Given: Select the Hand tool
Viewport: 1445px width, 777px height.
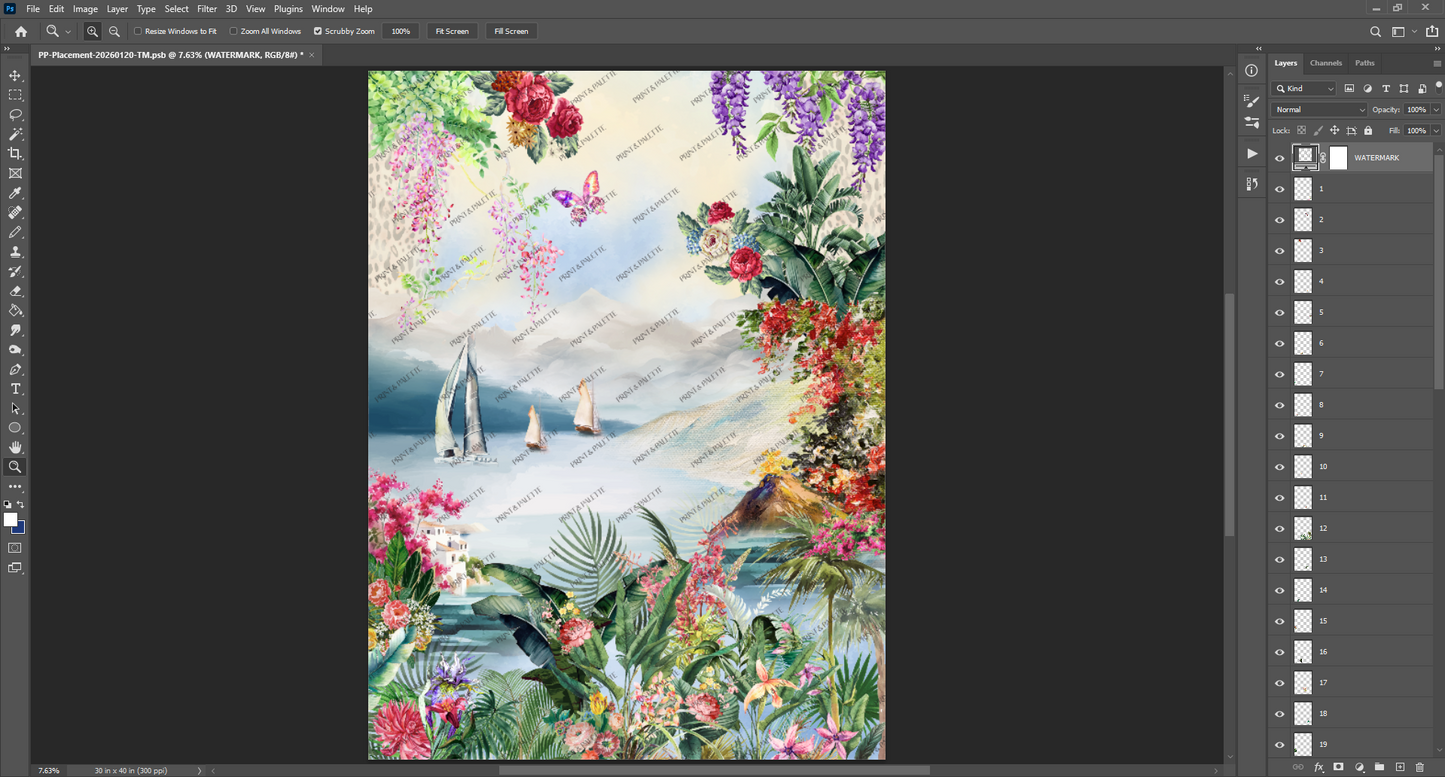Looking at the screenshot, I should click(x=15, y=447).
